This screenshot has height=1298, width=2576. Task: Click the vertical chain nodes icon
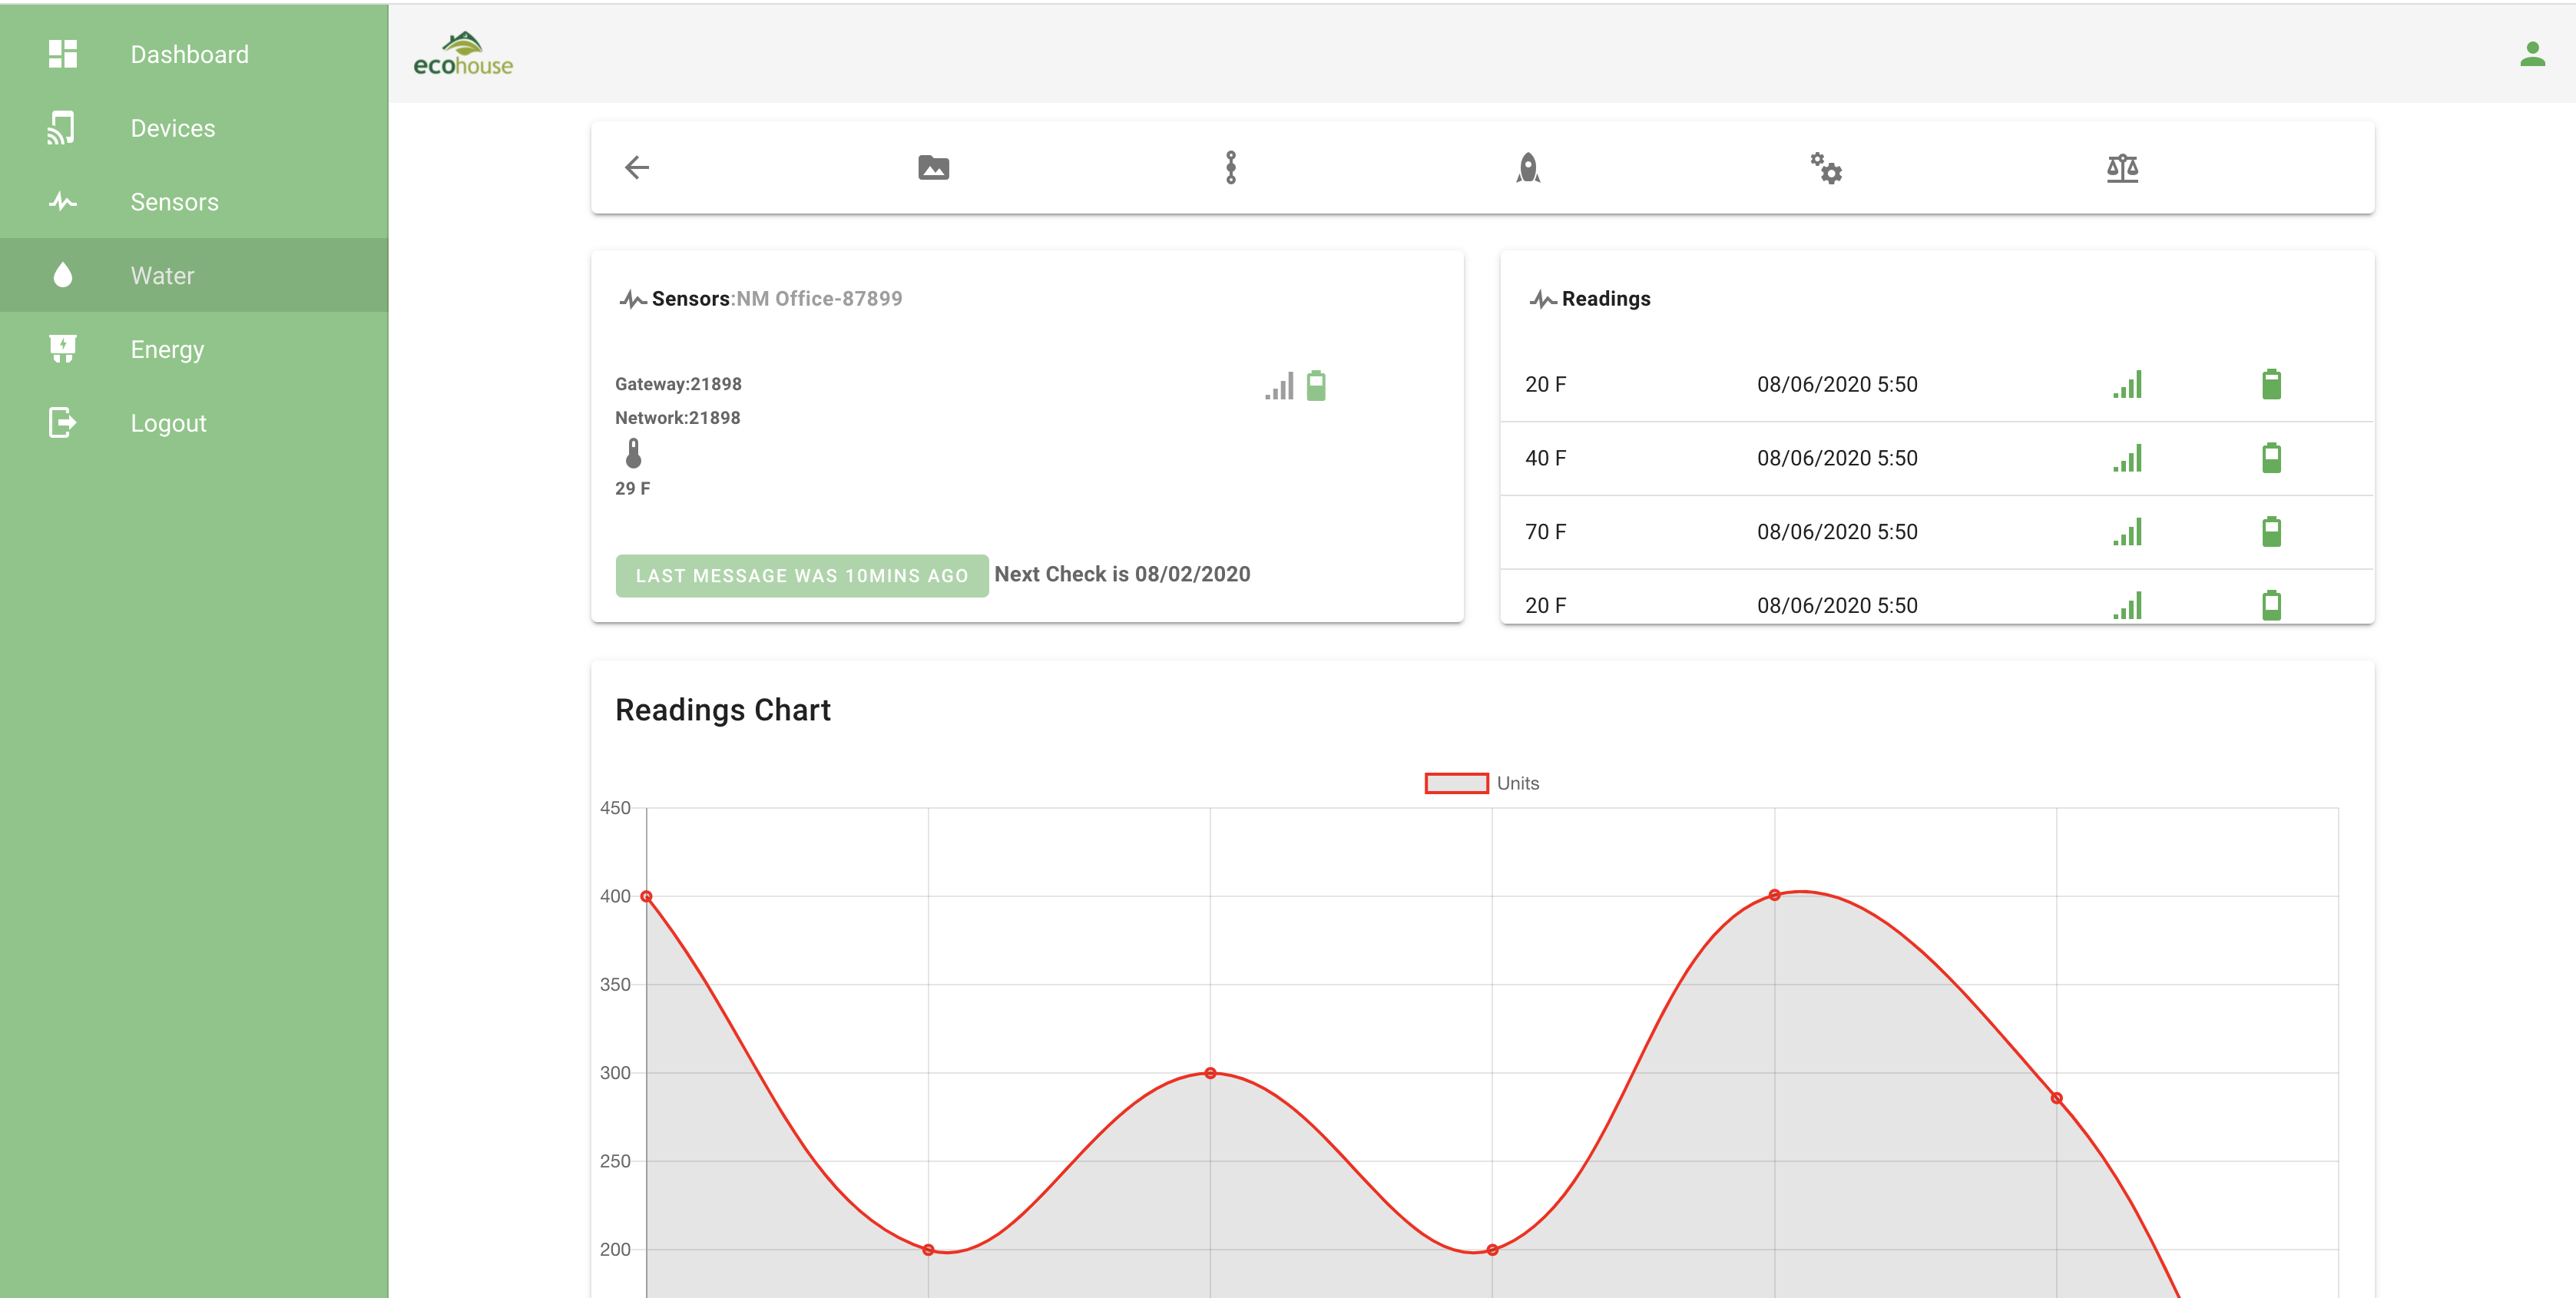(x=1231, y=167)
